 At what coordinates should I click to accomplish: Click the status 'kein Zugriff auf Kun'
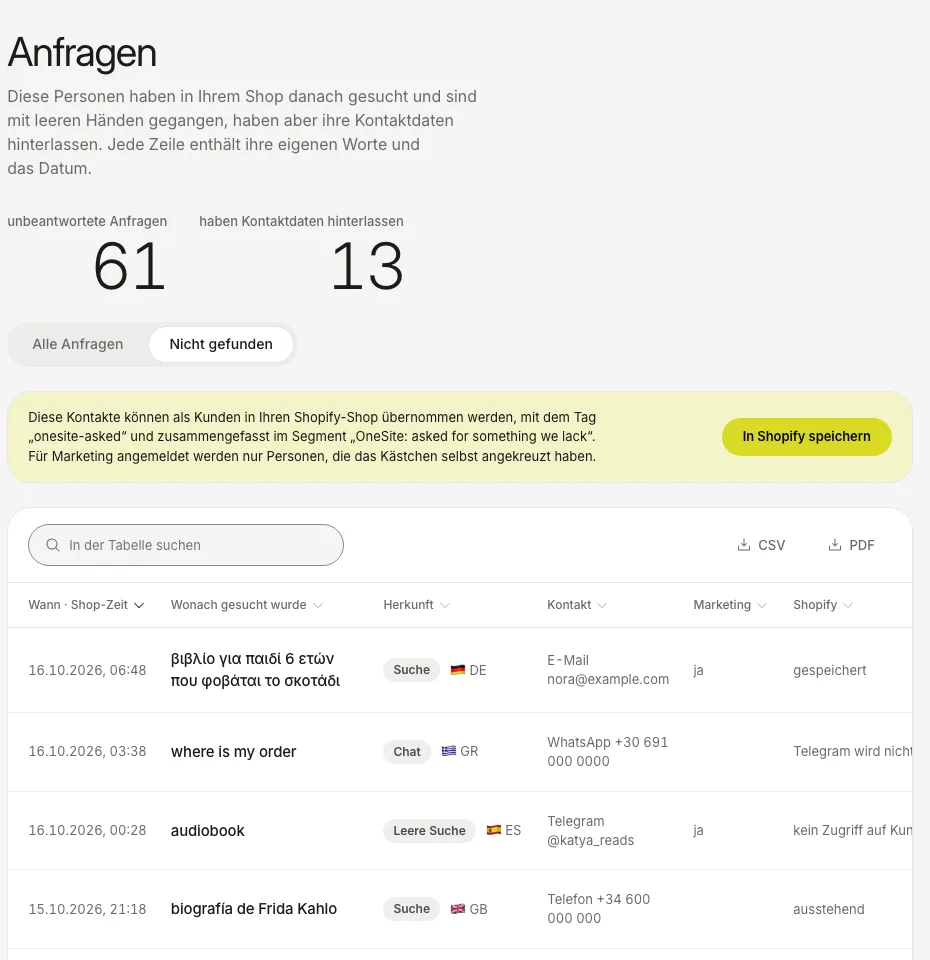tap(852, 830)
